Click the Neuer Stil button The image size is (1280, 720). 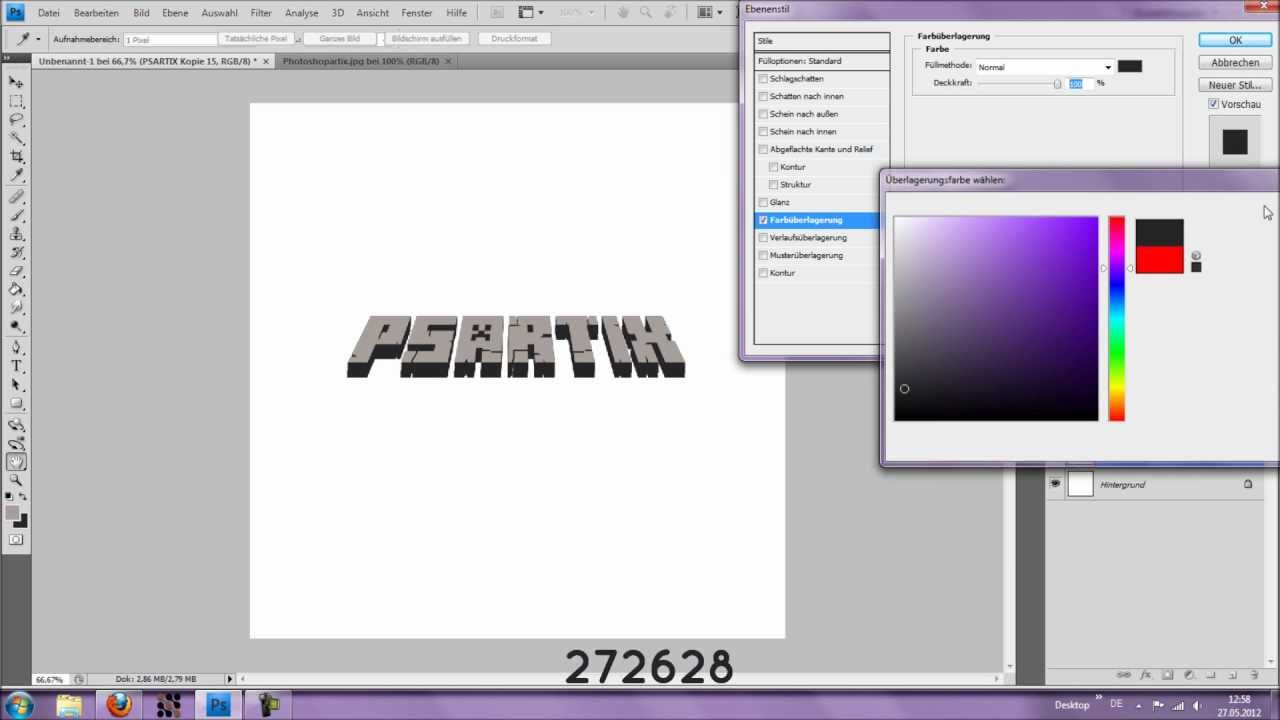point(1235,85)
